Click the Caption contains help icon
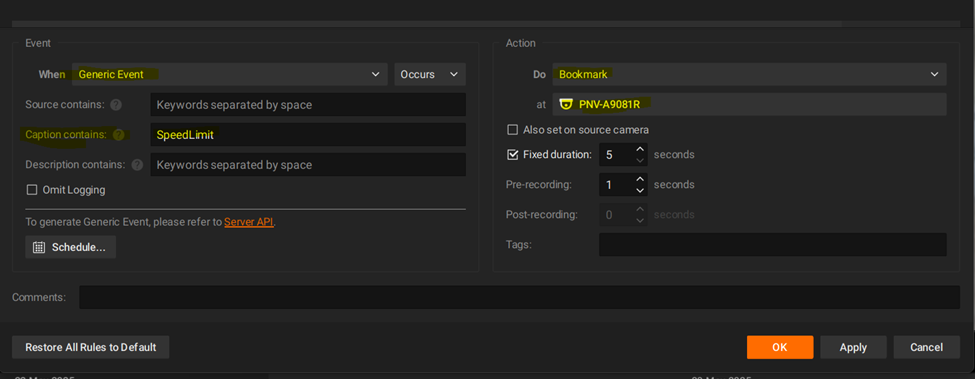Image resolution: width=975 pixels, height=379 pixels. tap(119, 135)
